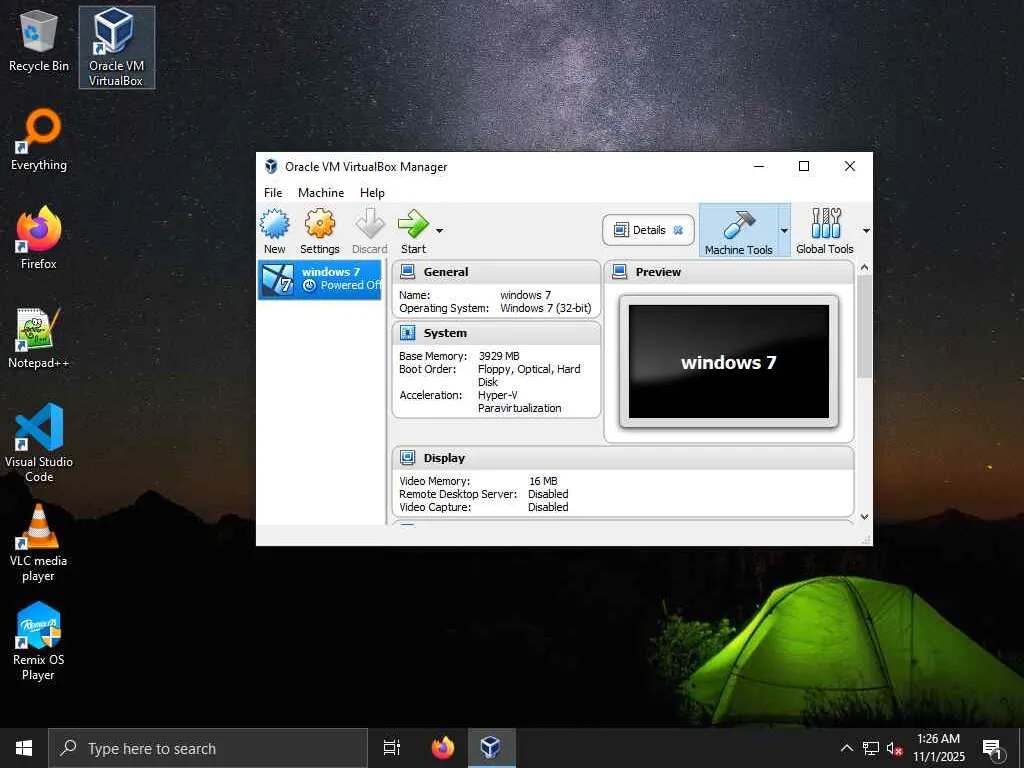Click the Details button

pos(648,230)
